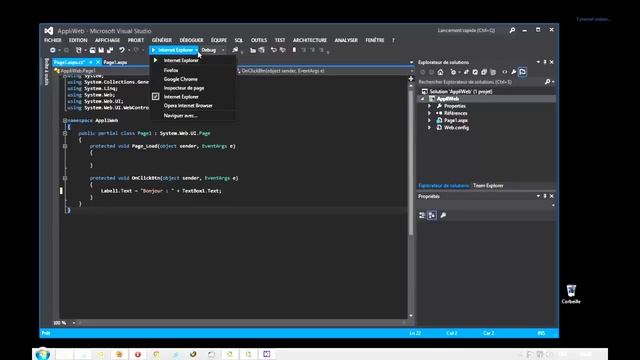
Task: Click the Internet Explorer run button
Action: (172, 50)
